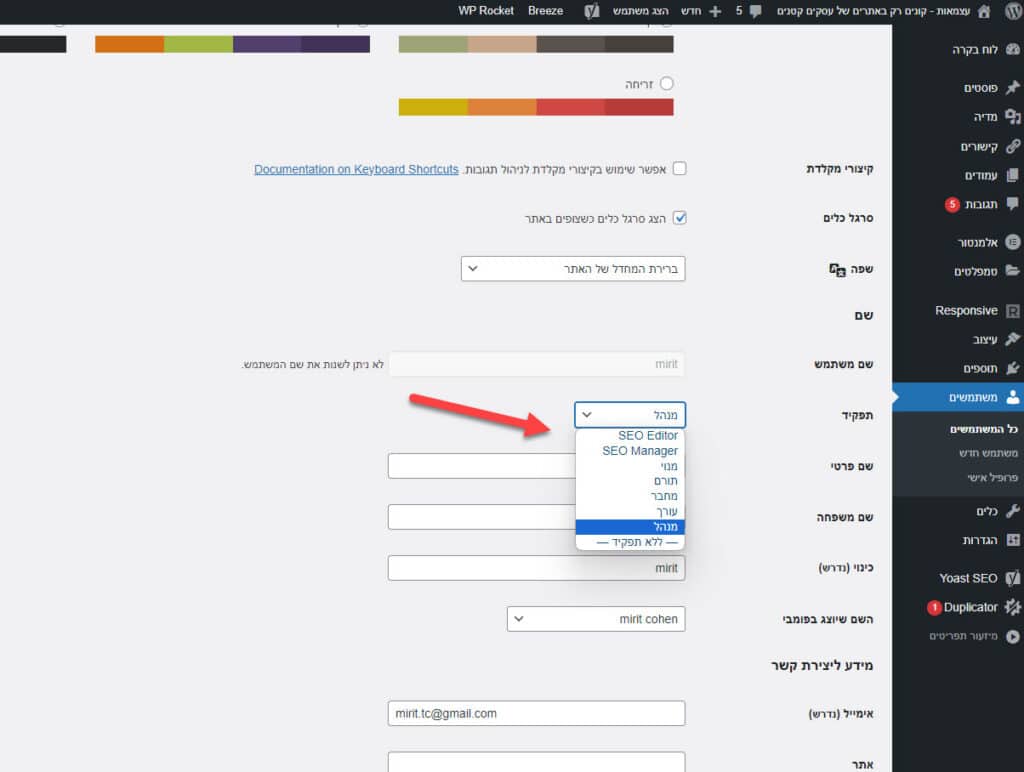This screenshot has height=772, width=1024.
Task: Open the Elementor icon
Action: pyautogui.click(x=1013, y=242)
